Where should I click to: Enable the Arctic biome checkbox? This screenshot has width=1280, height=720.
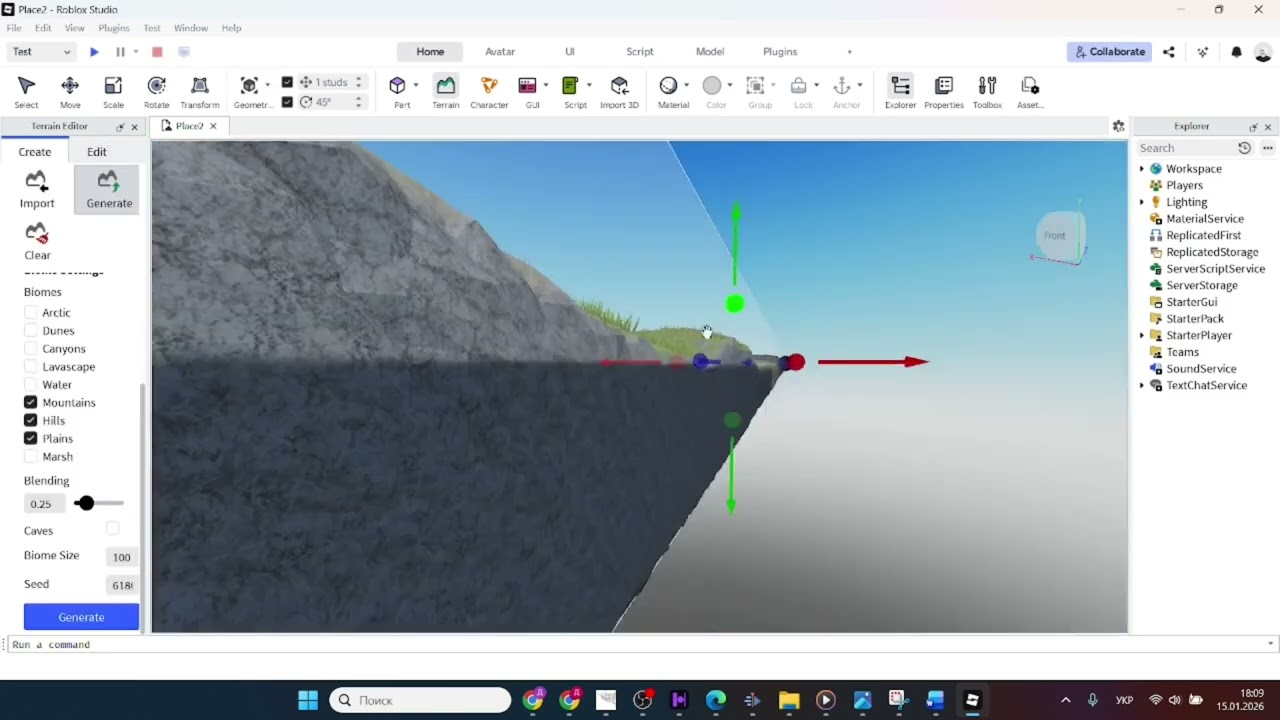click(31, 313)
